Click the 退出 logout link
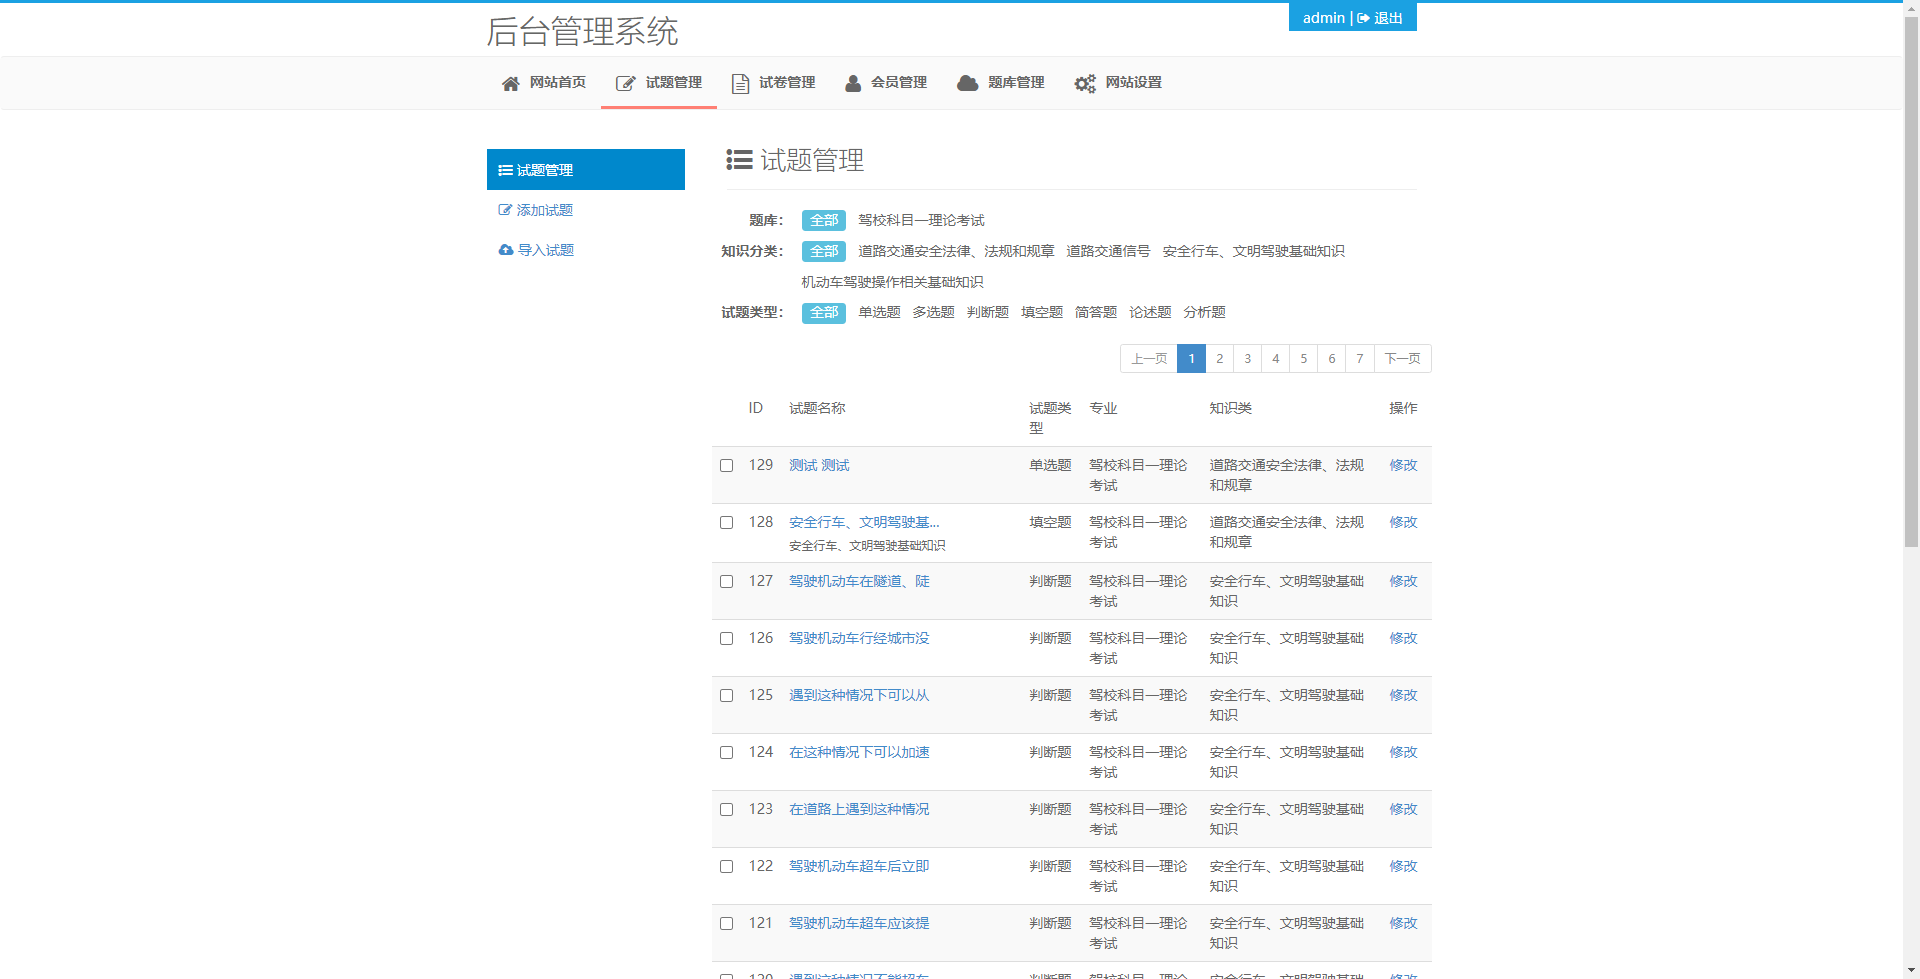 point(1380,18)
